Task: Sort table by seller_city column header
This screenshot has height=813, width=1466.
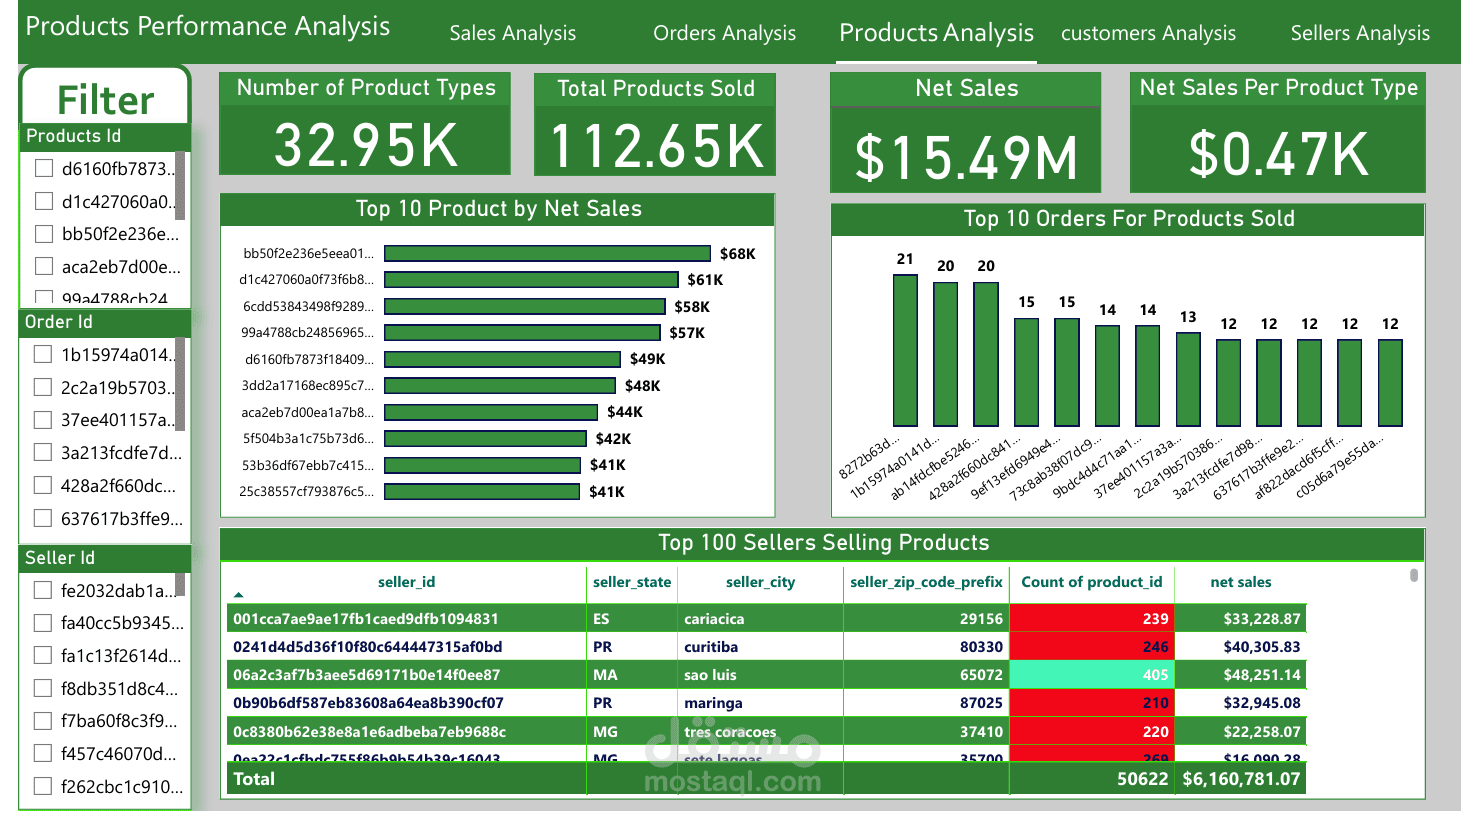Action: [760, 582]
